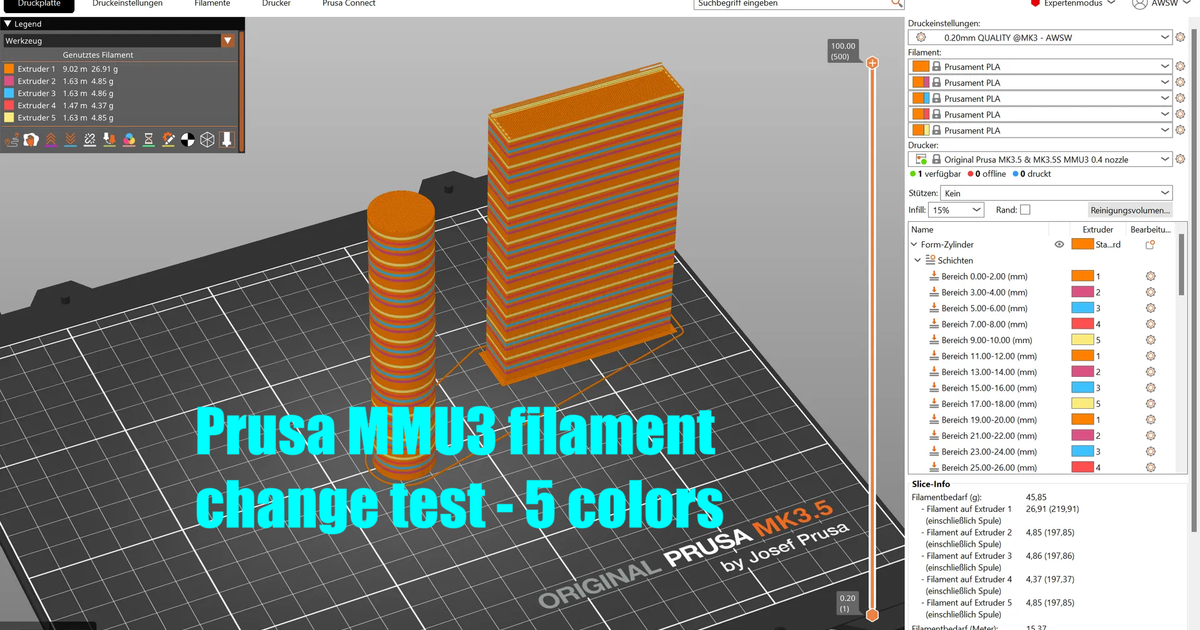Enable shells view with the black-white sphere icon
1200x630 pixels.
pos(188,139)
